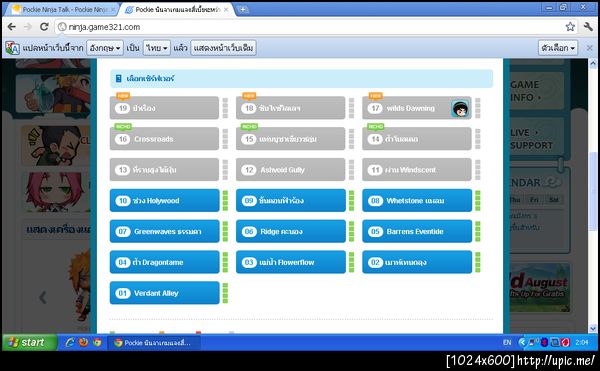Select the second Pockie Ninja browser tab
600x371 pixels.
coord(176,10)
